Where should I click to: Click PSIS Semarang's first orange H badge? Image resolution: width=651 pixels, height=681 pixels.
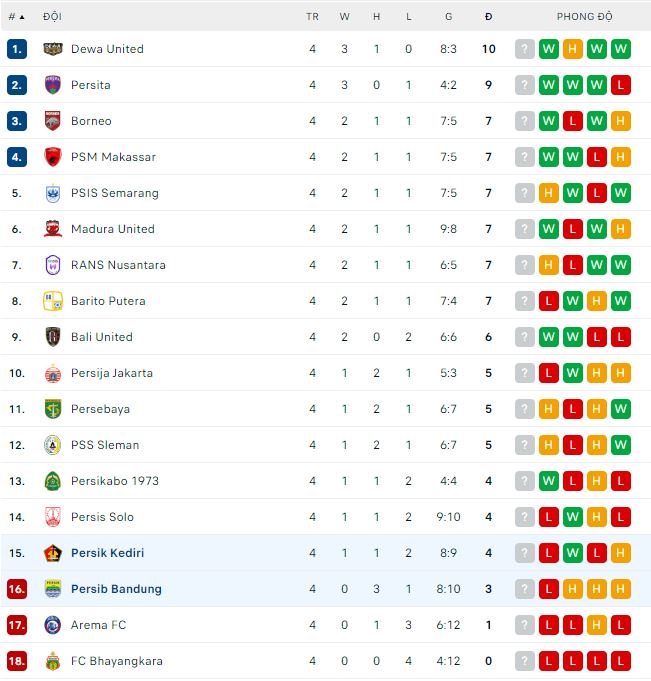549,193
